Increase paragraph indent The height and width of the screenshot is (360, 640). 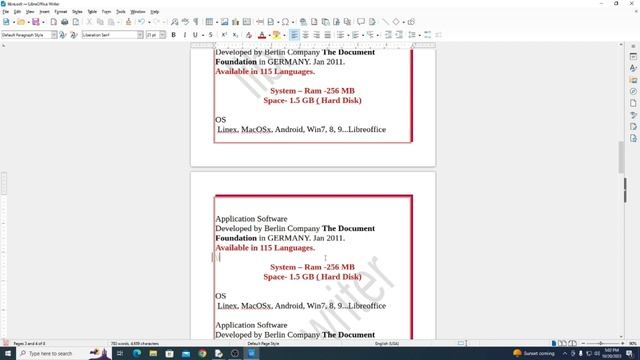click(x=388, y=35)
